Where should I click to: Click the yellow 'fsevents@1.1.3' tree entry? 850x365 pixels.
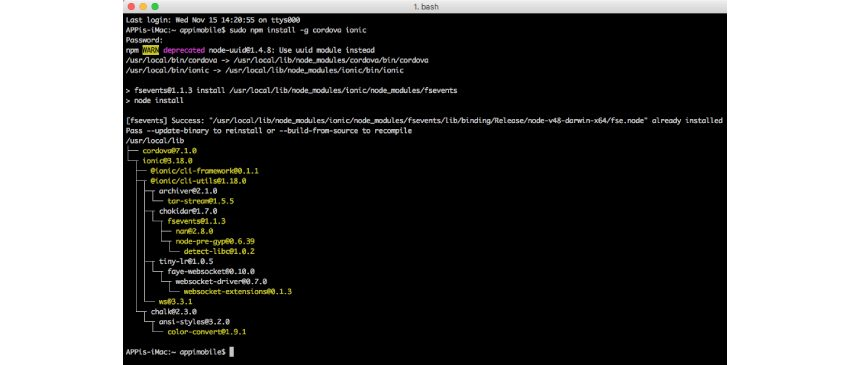point(196,221)
